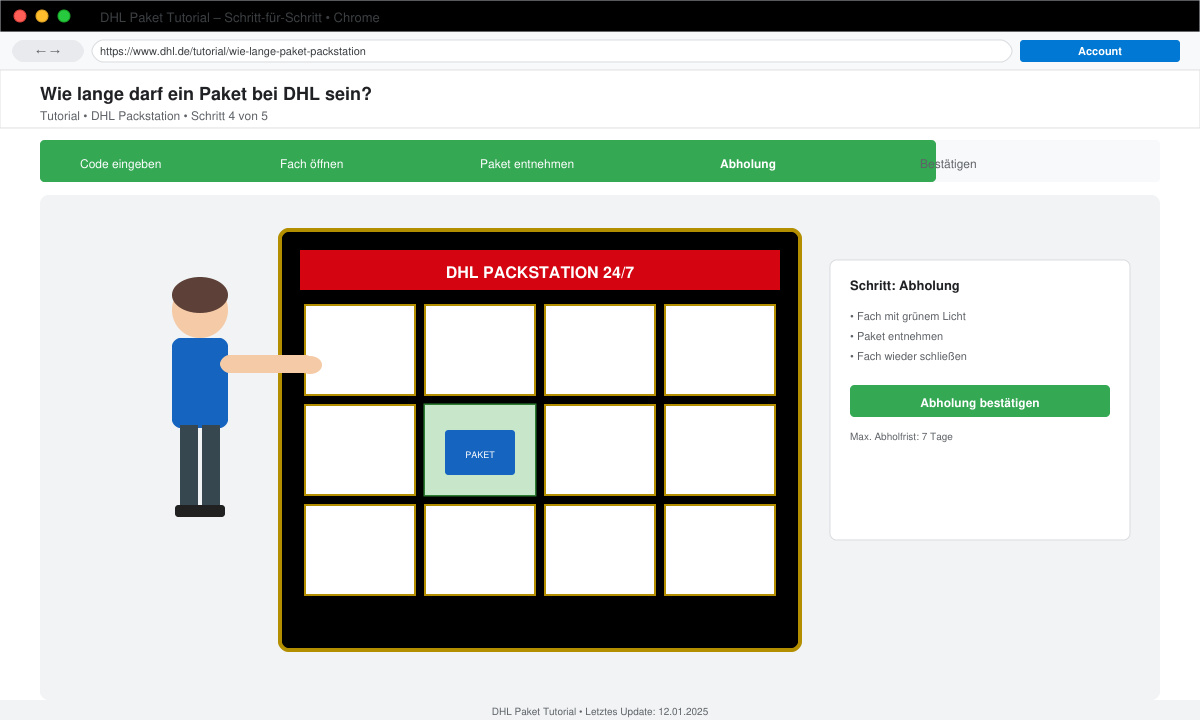Click the person figure's head
The height and width of the screenshot is (720, 1200).
pos(200,307)
